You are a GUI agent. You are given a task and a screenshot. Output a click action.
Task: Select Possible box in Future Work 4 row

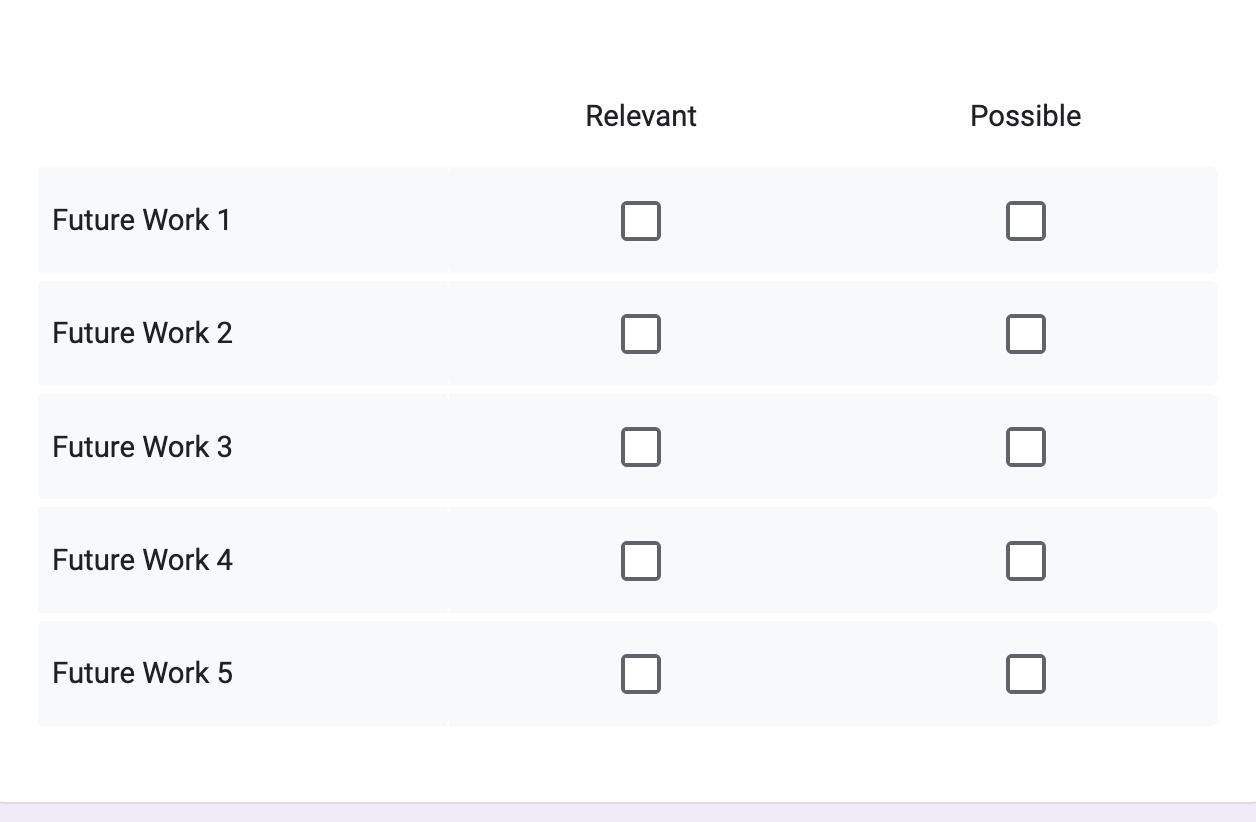click(1026, 561)
